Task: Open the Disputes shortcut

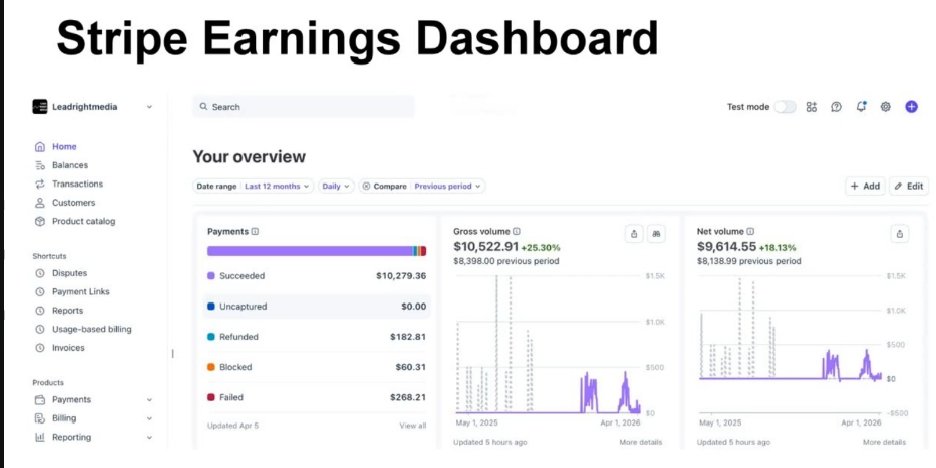Action: tap(69, 273)
